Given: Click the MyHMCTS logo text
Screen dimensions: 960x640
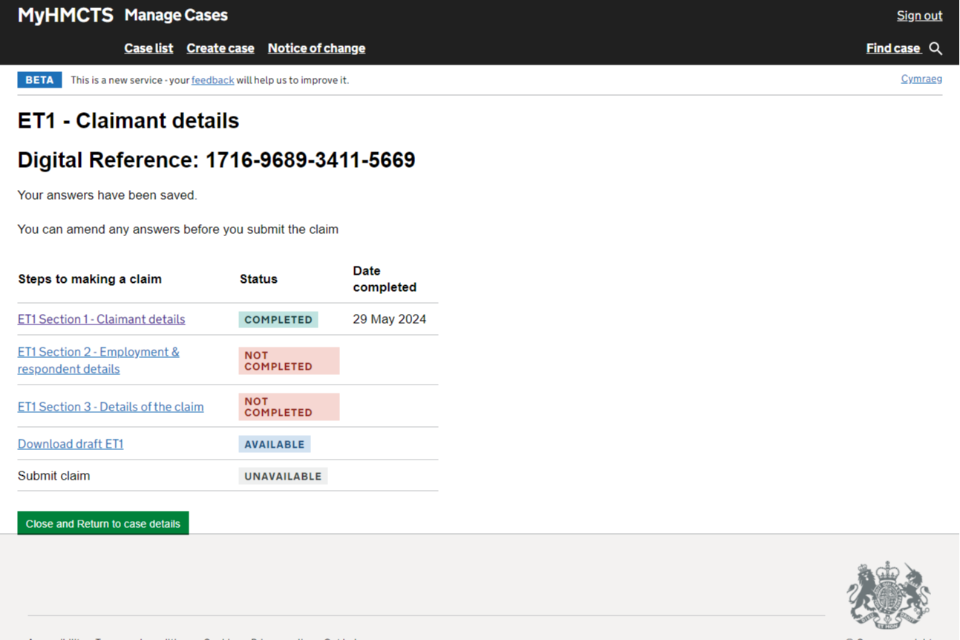Looking at the screenshot, I should [x=65, y=15].
